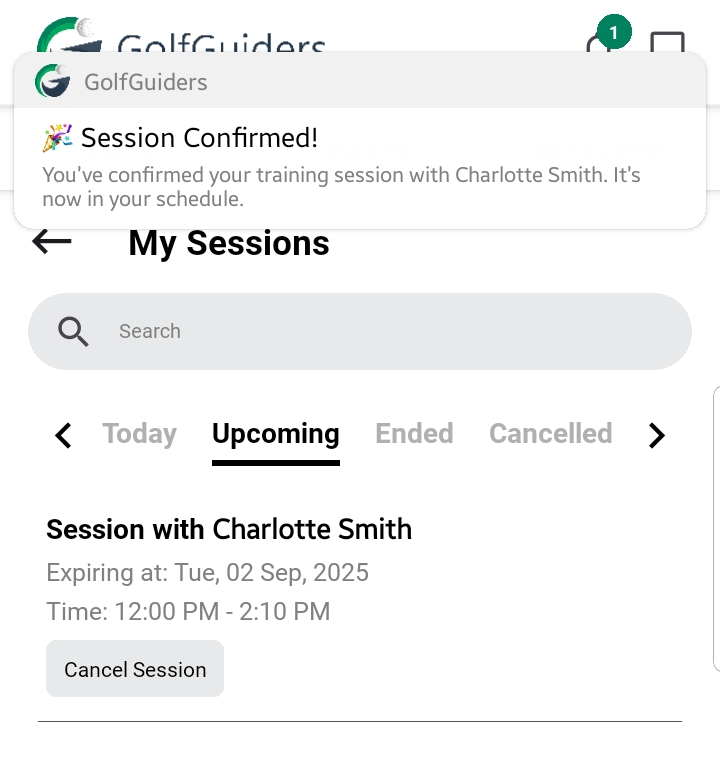Switch to the Today tab
This screenshot has height=762, width=720.
pos(139,434)
